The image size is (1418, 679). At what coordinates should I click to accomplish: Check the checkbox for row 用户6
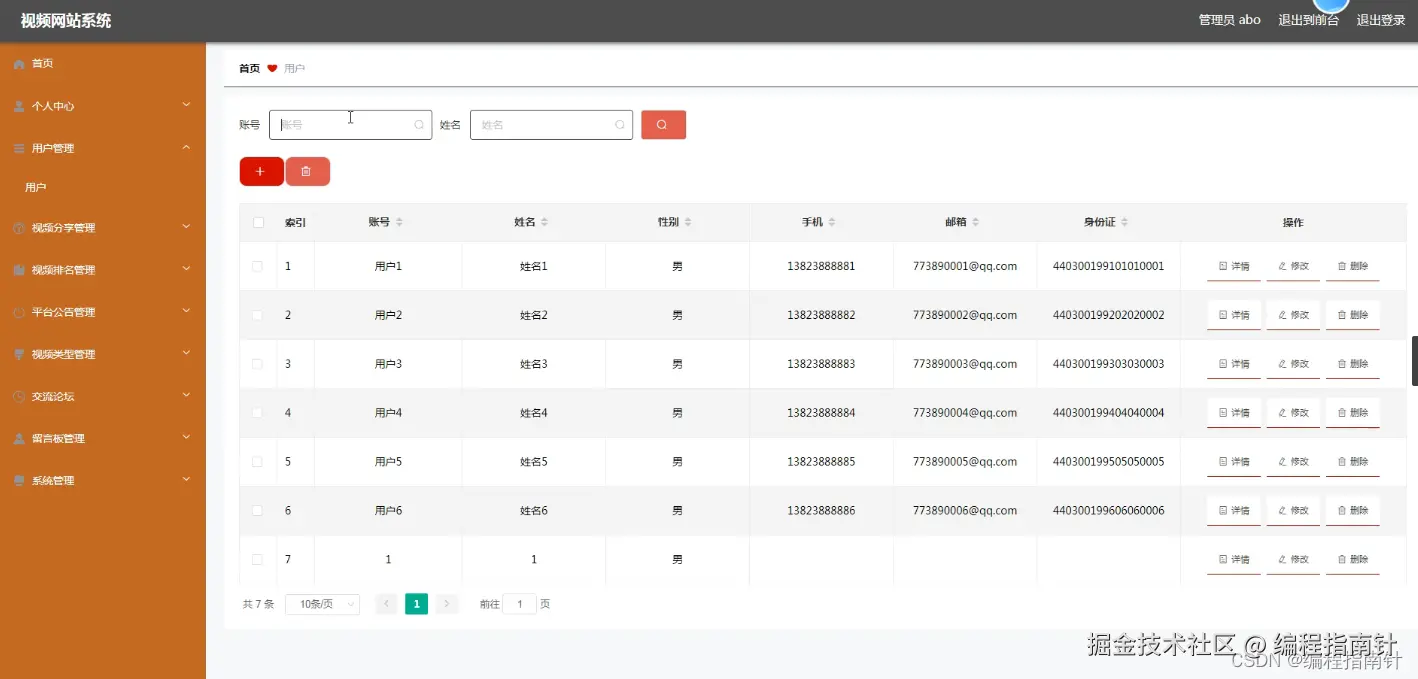[258, 510]
